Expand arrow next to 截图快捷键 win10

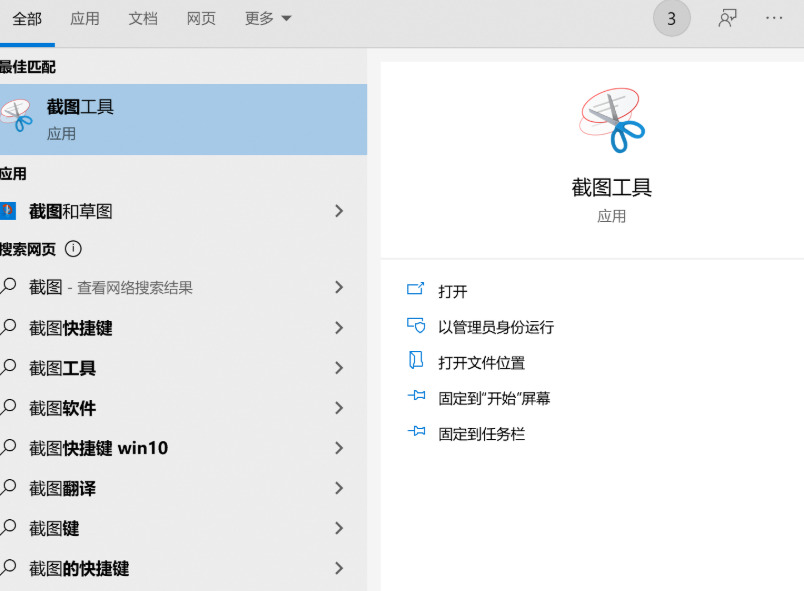[339, 448]
